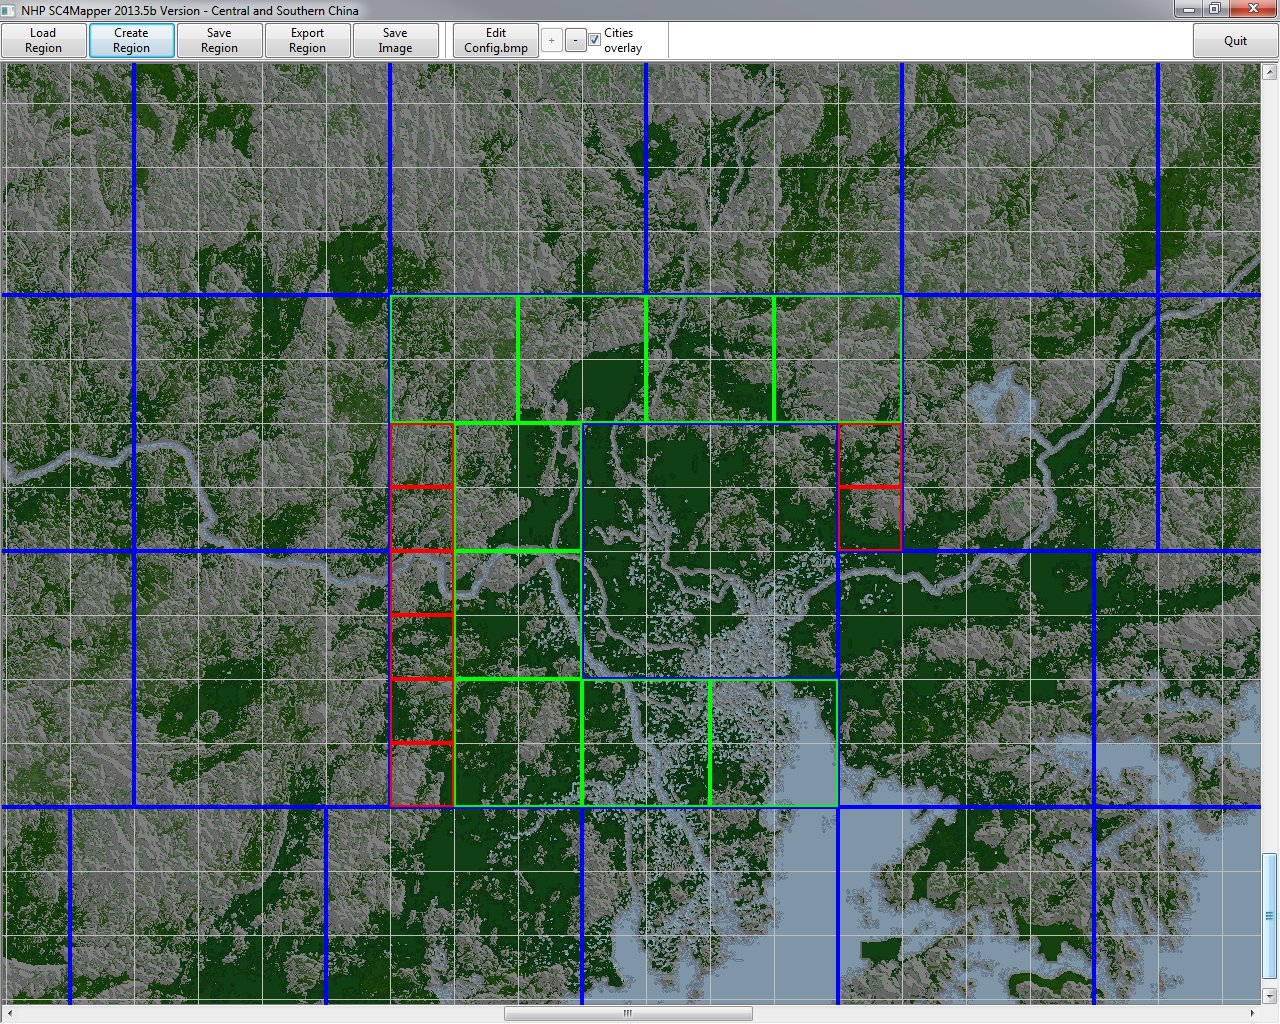This screenshot has height=1024, width=1280.
Task: Click the horizontal scrollbar thumb
Action: click(628, 1013)
